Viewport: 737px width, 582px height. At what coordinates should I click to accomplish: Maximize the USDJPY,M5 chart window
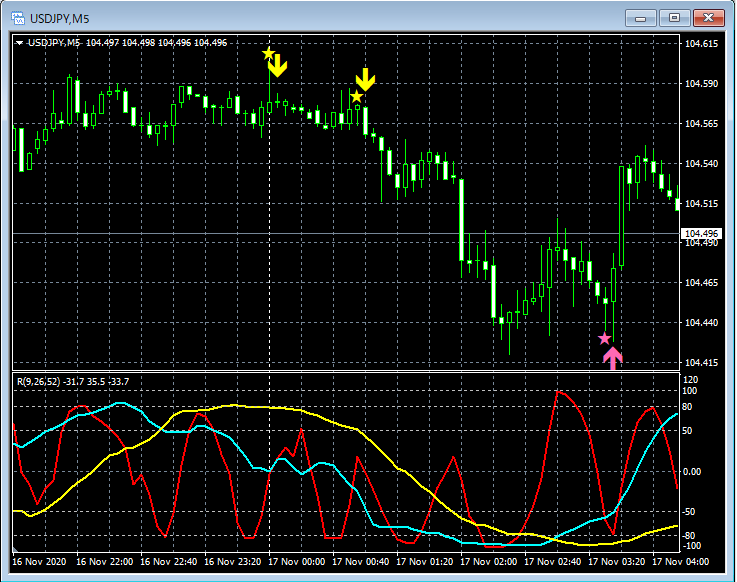675,18
